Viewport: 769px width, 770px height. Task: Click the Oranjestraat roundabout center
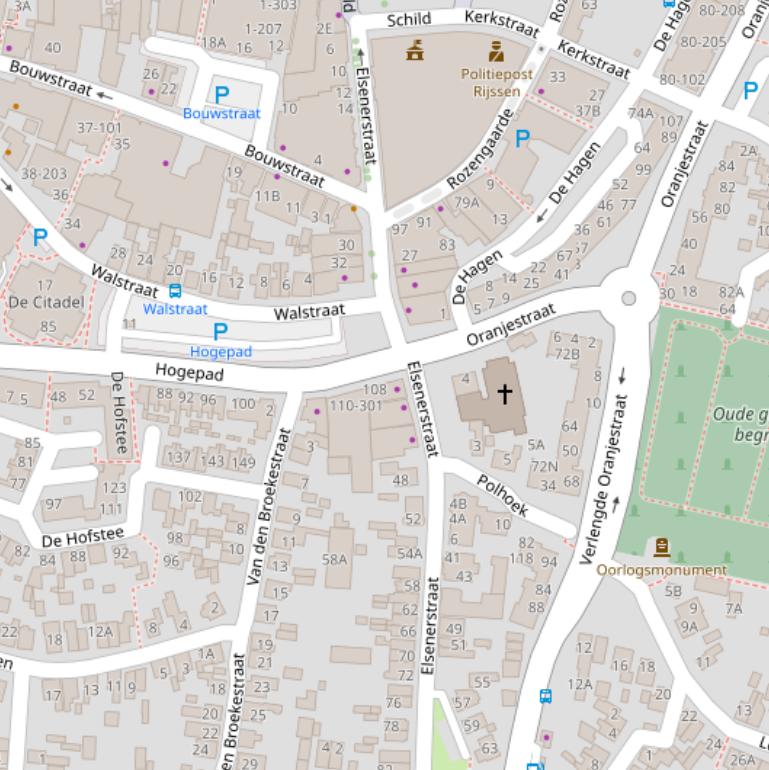point(628,298)
